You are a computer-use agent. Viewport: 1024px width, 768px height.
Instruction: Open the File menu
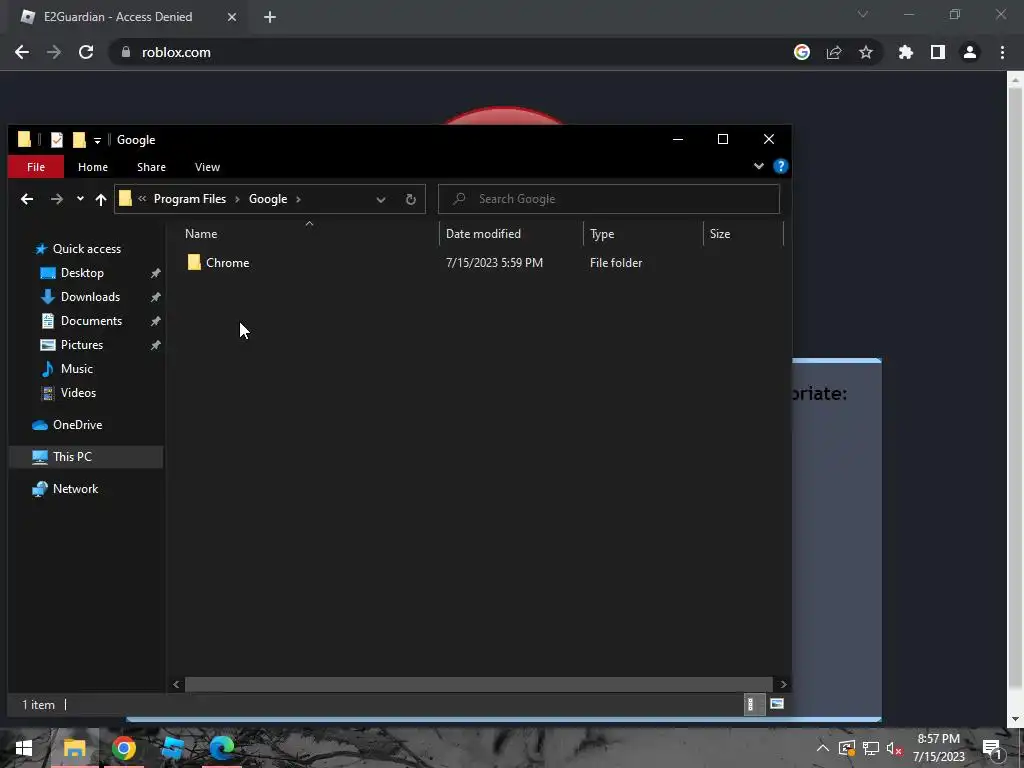36,167
